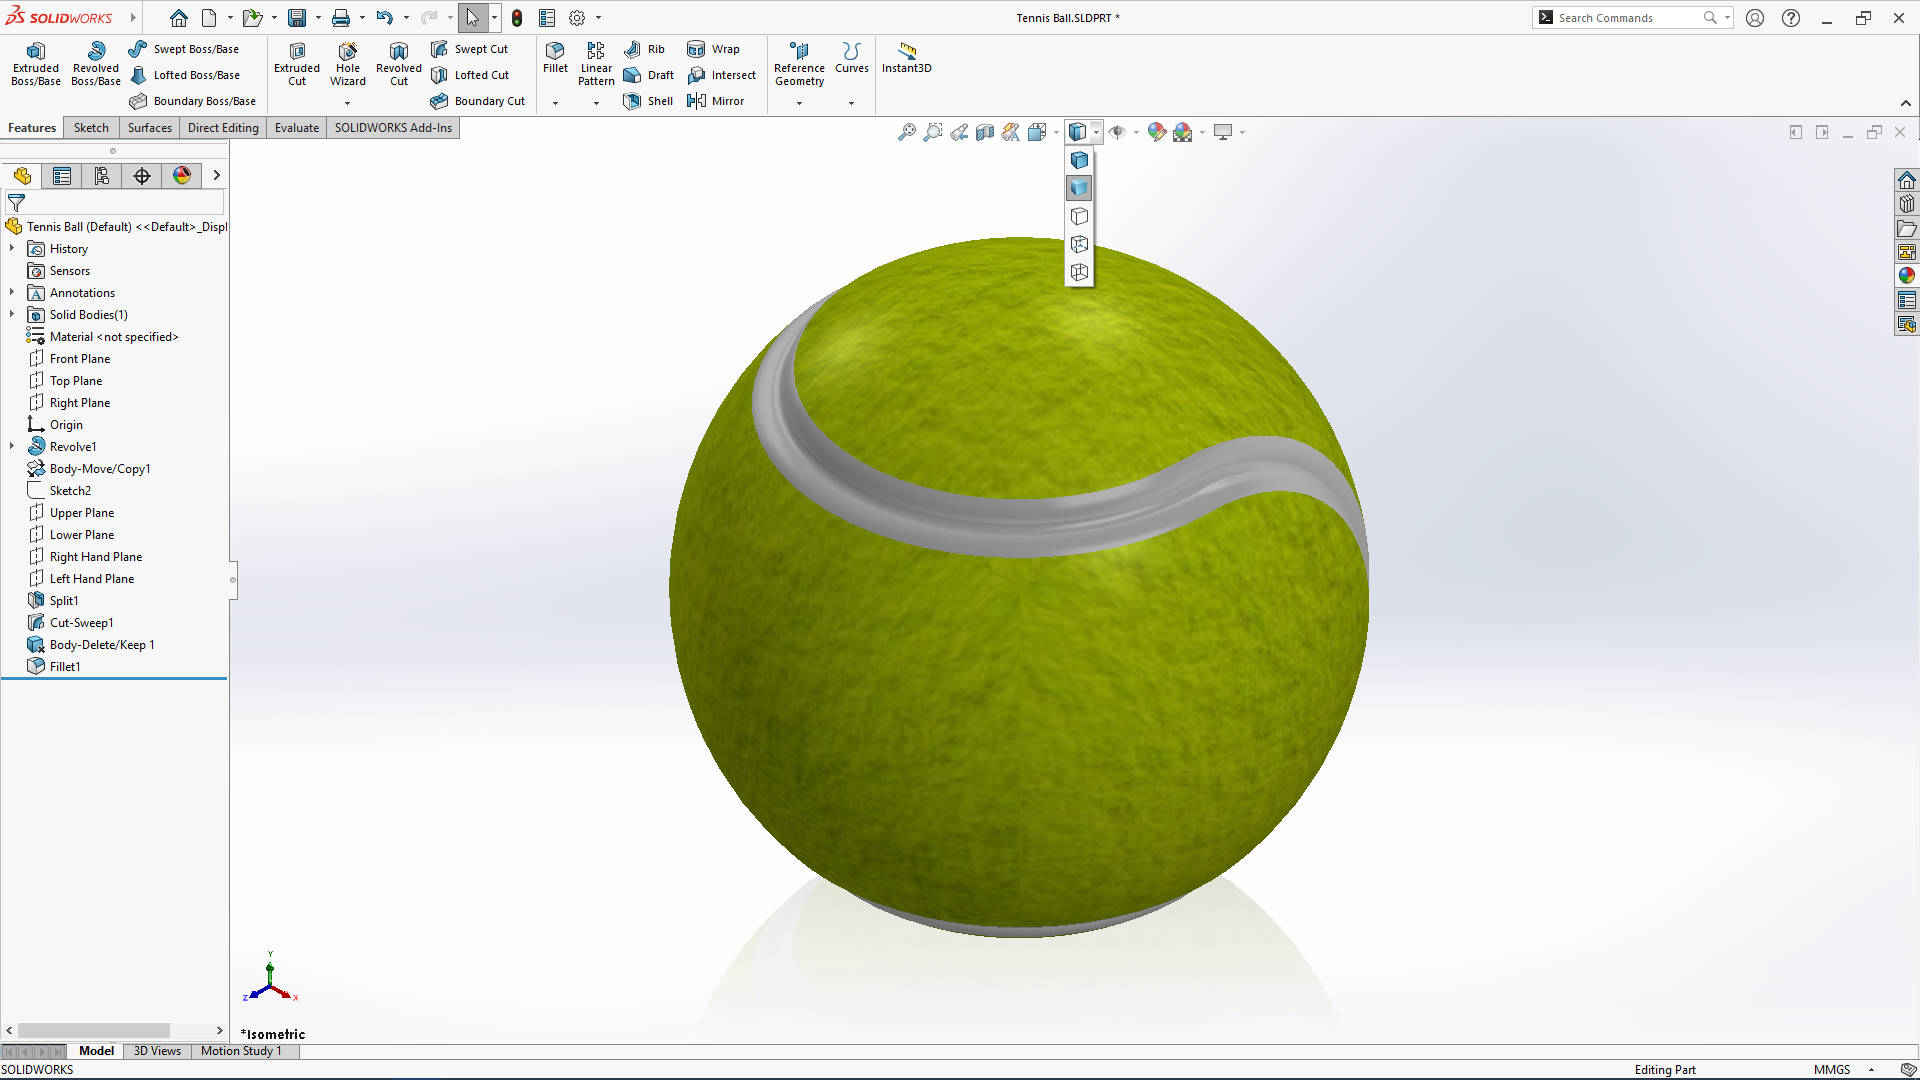Switch to Wireframe display style
The width and height of the screenshot is (1920, 1080).
pos(1079,272)
